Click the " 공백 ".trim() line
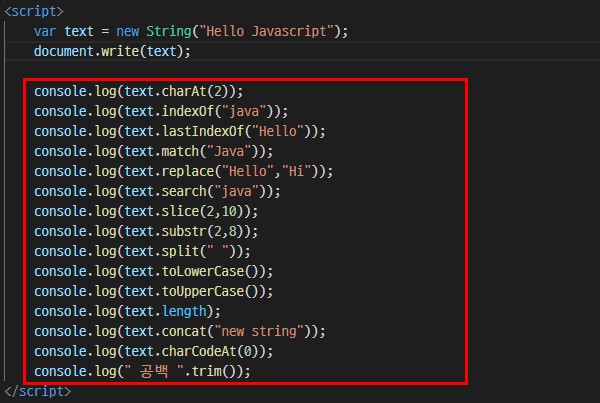 coord(142,371)
